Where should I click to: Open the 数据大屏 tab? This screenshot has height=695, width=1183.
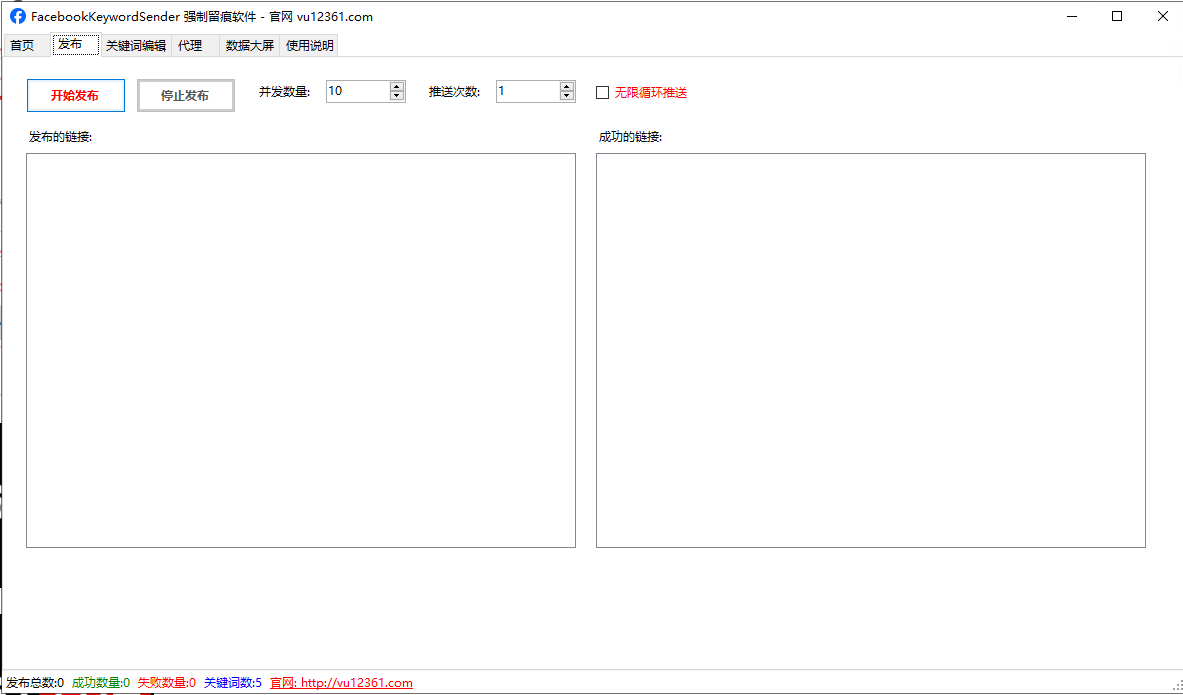tap(250, 45)
